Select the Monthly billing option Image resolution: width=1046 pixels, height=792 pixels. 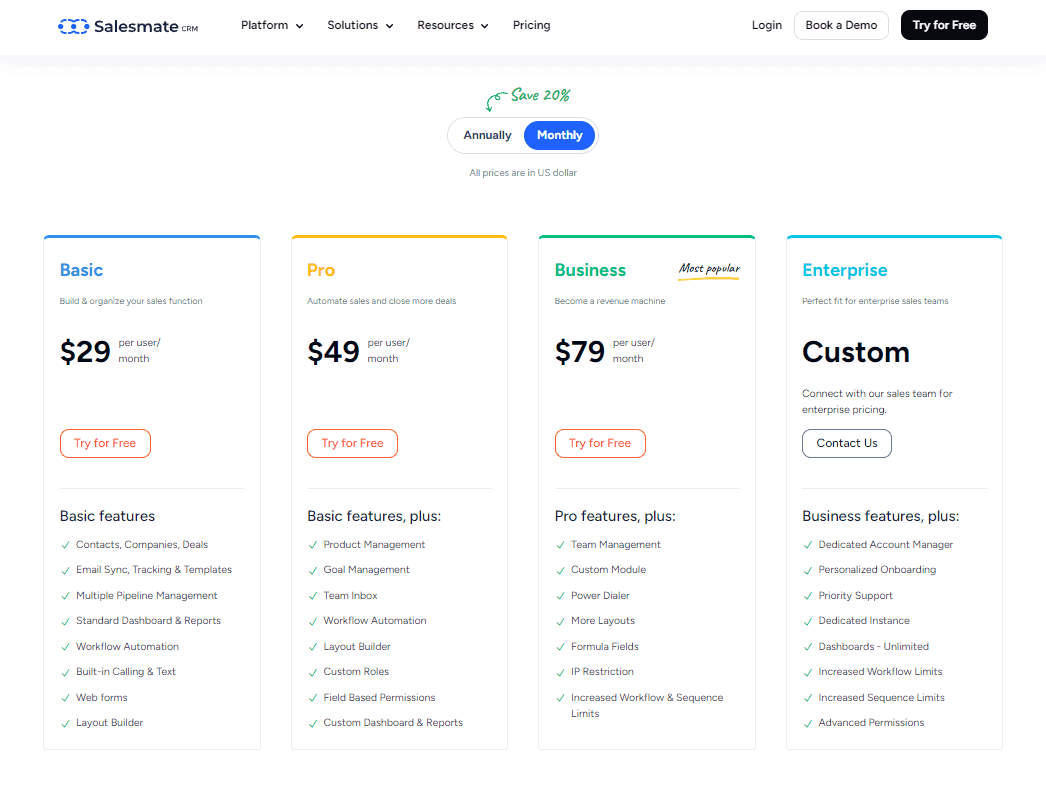(x=558, y=134)
